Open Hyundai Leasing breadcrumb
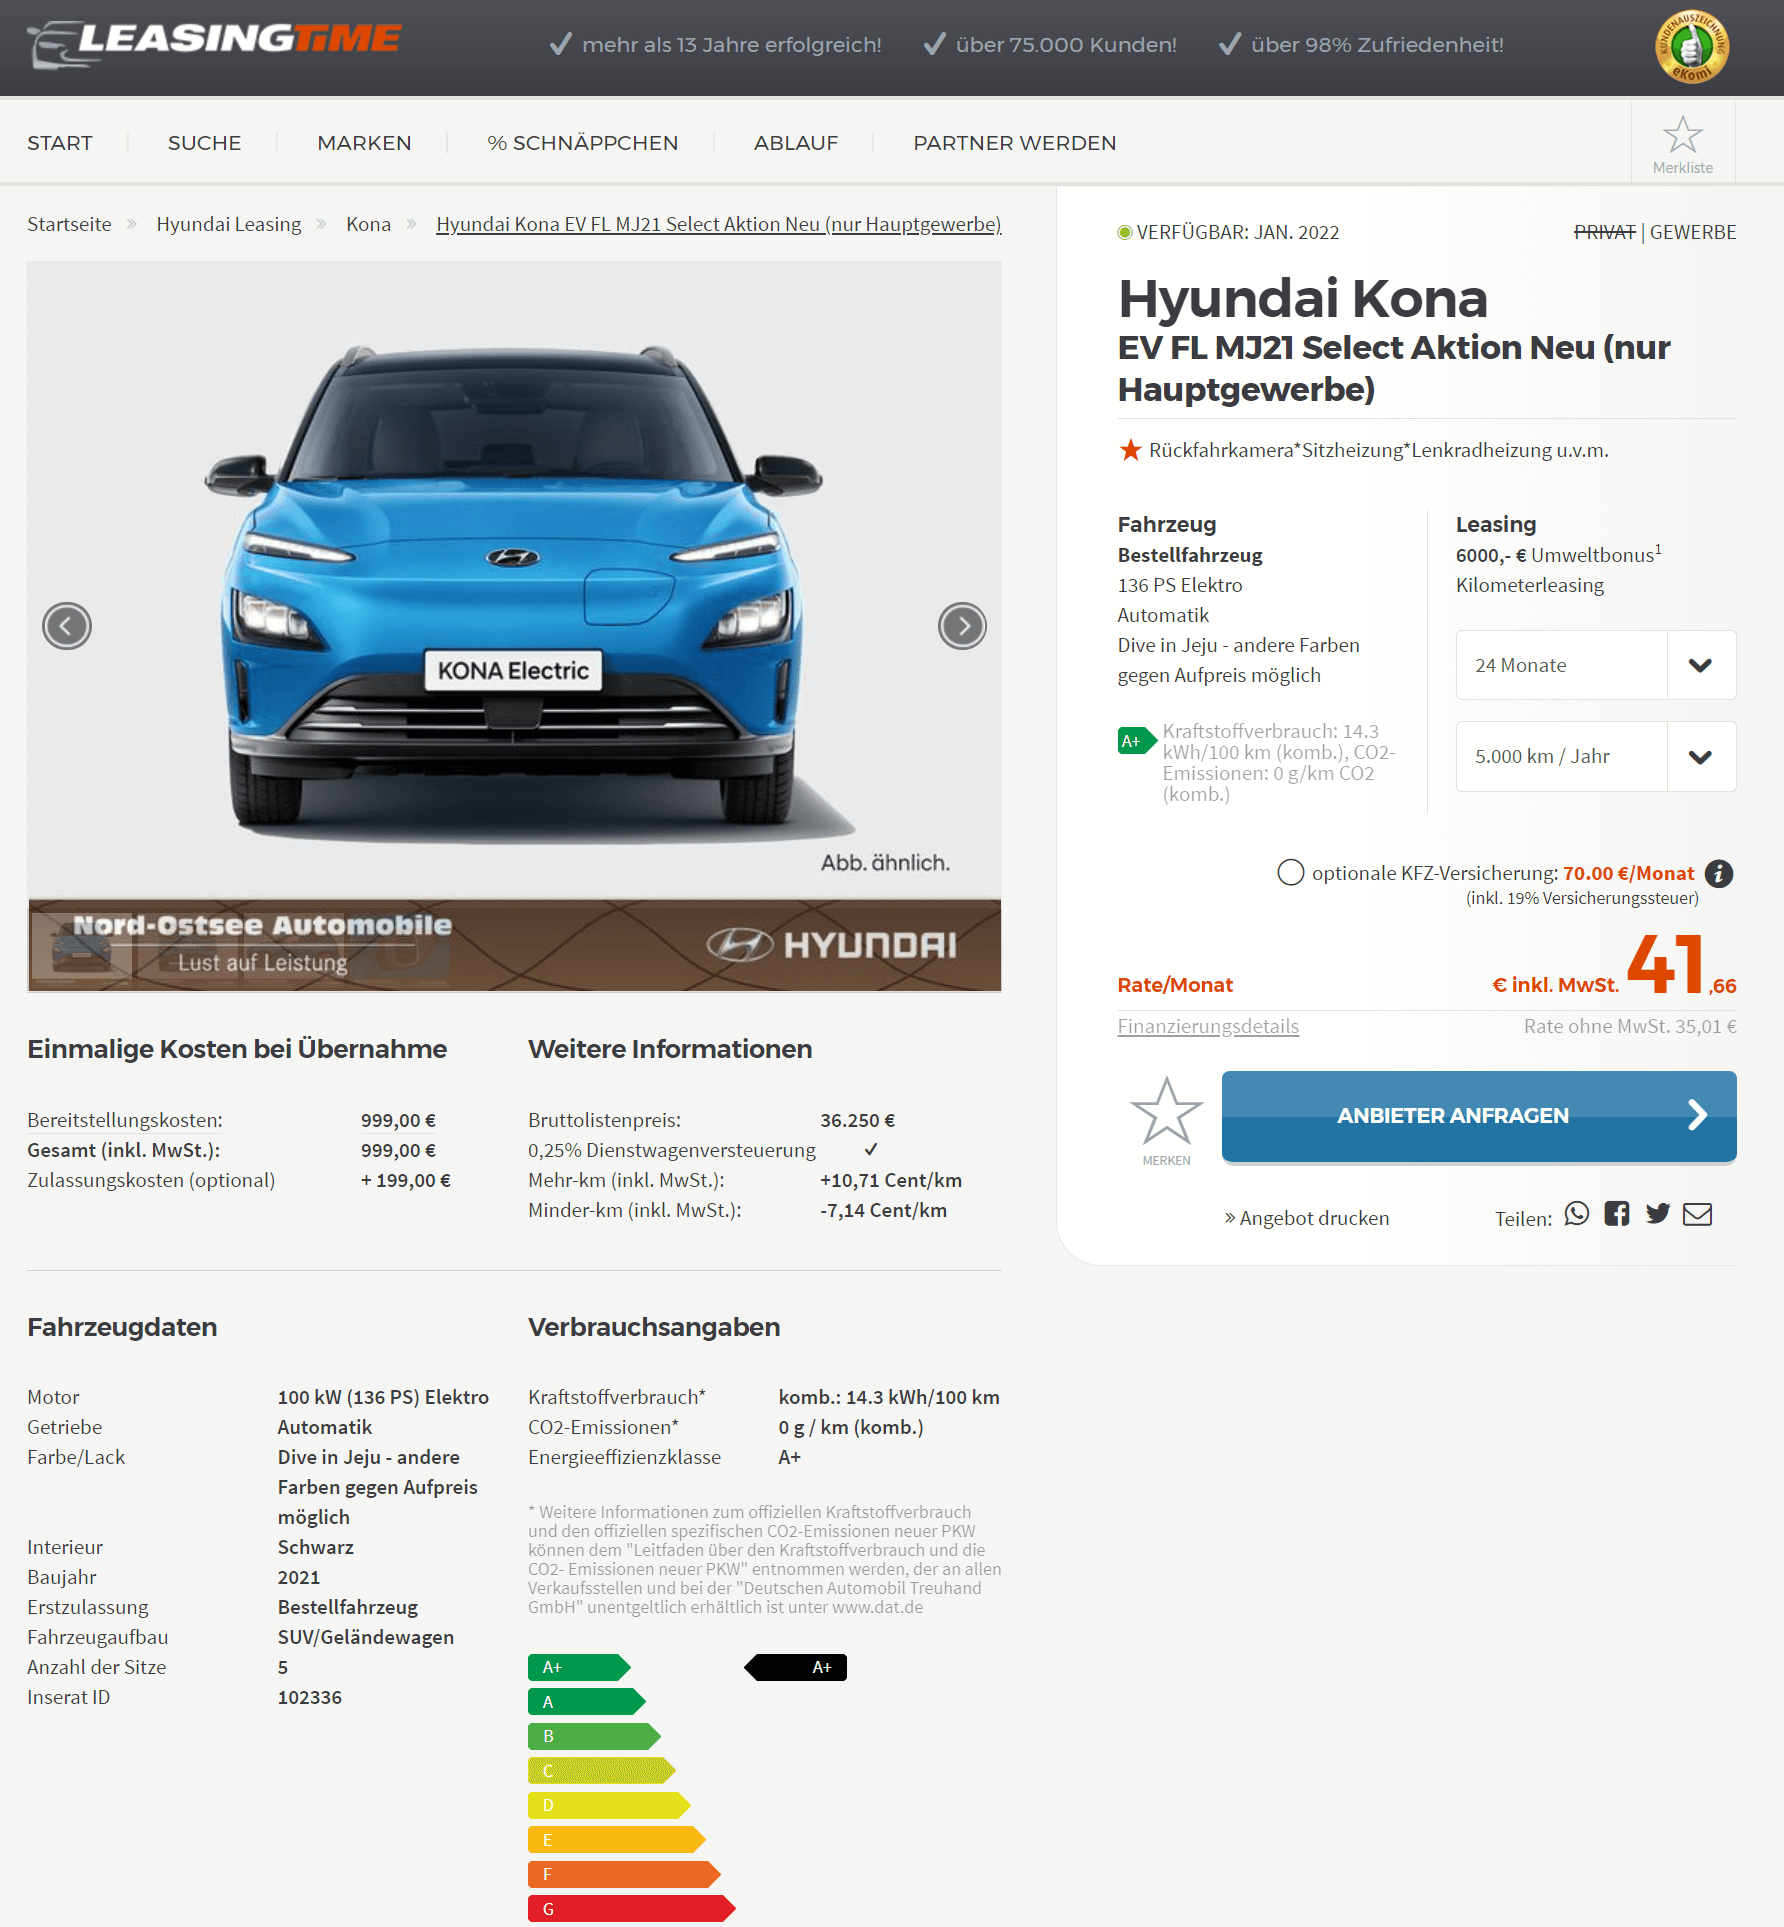The image size is (1784, 1927). click(x=229, y=224)
